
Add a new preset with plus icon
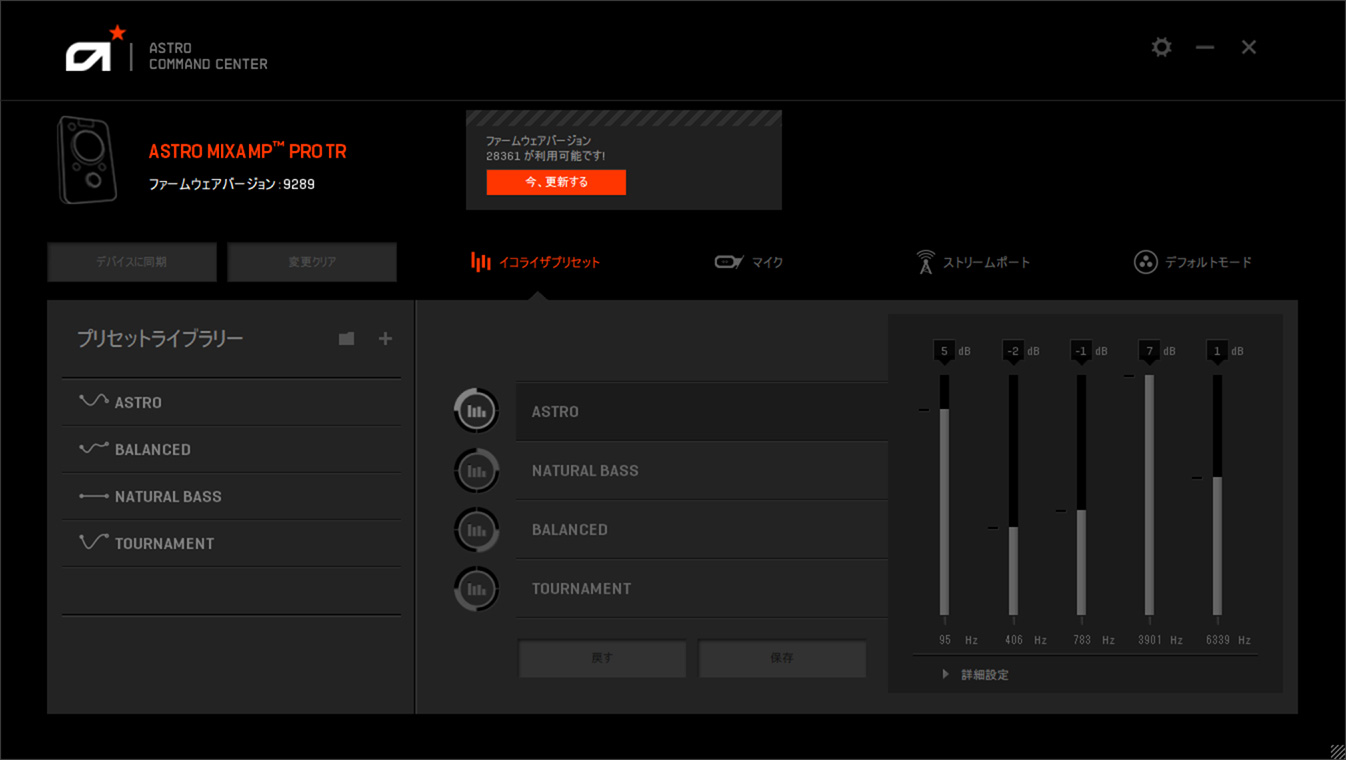[x=385, y=339]
